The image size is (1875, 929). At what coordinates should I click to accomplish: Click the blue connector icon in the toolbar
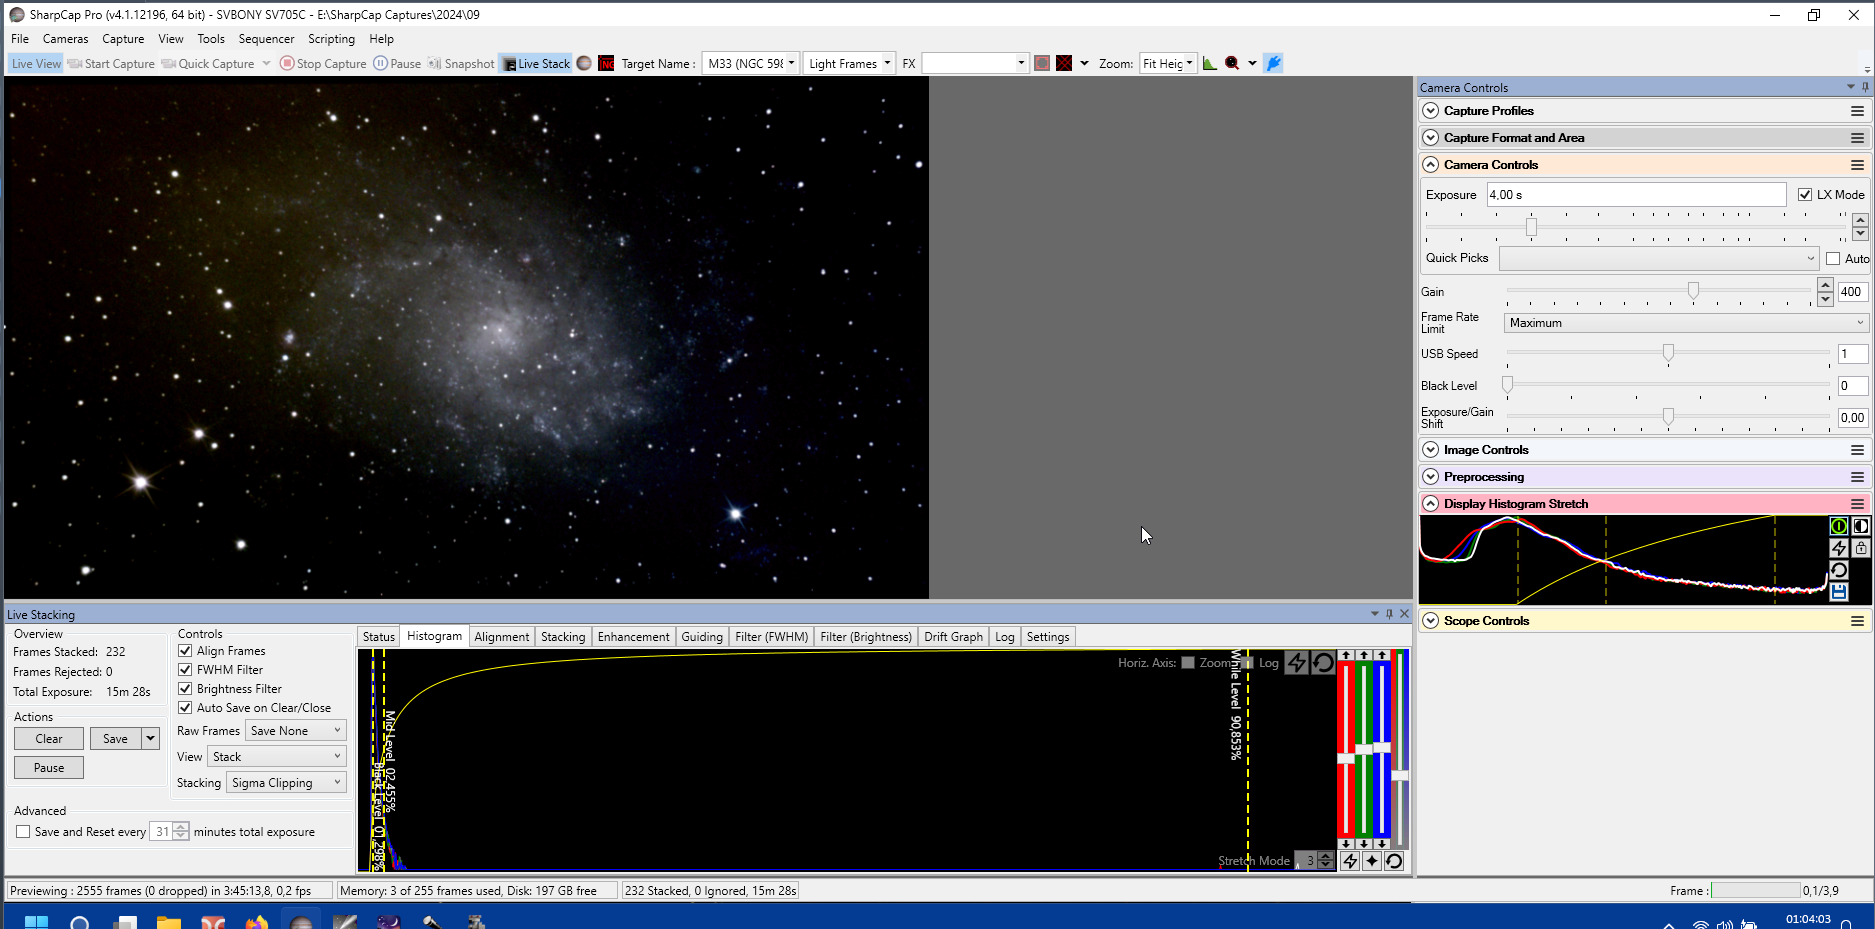tap(1273, 63)
